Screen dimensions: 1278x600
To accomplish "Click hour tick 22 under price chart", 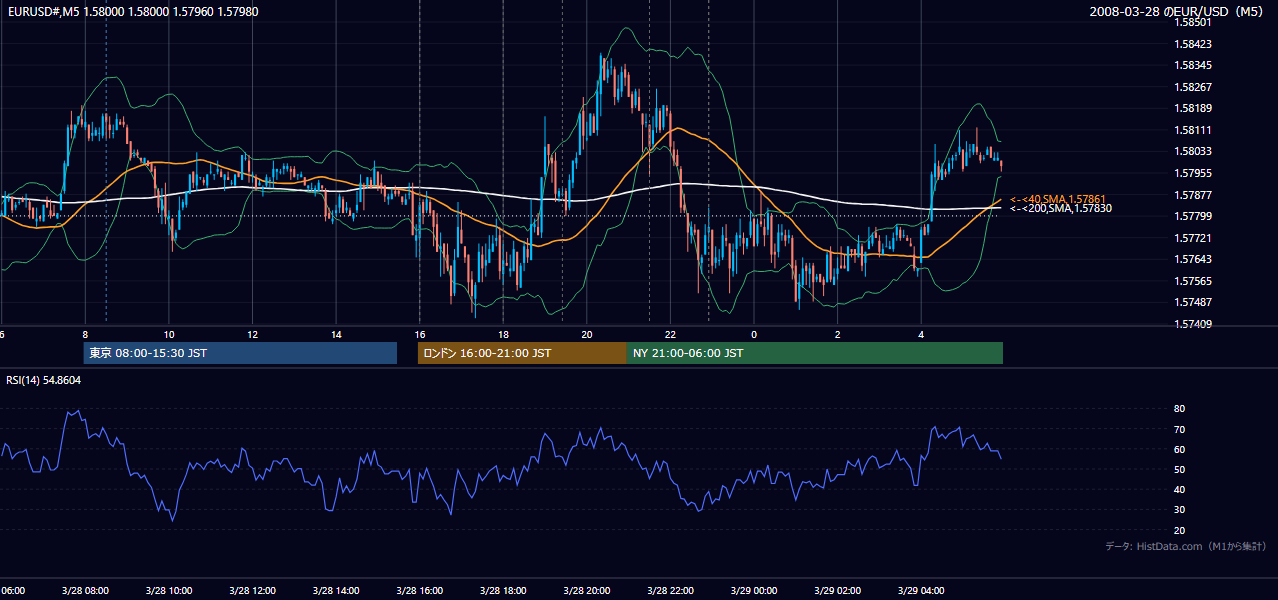I will pos(671,334).
